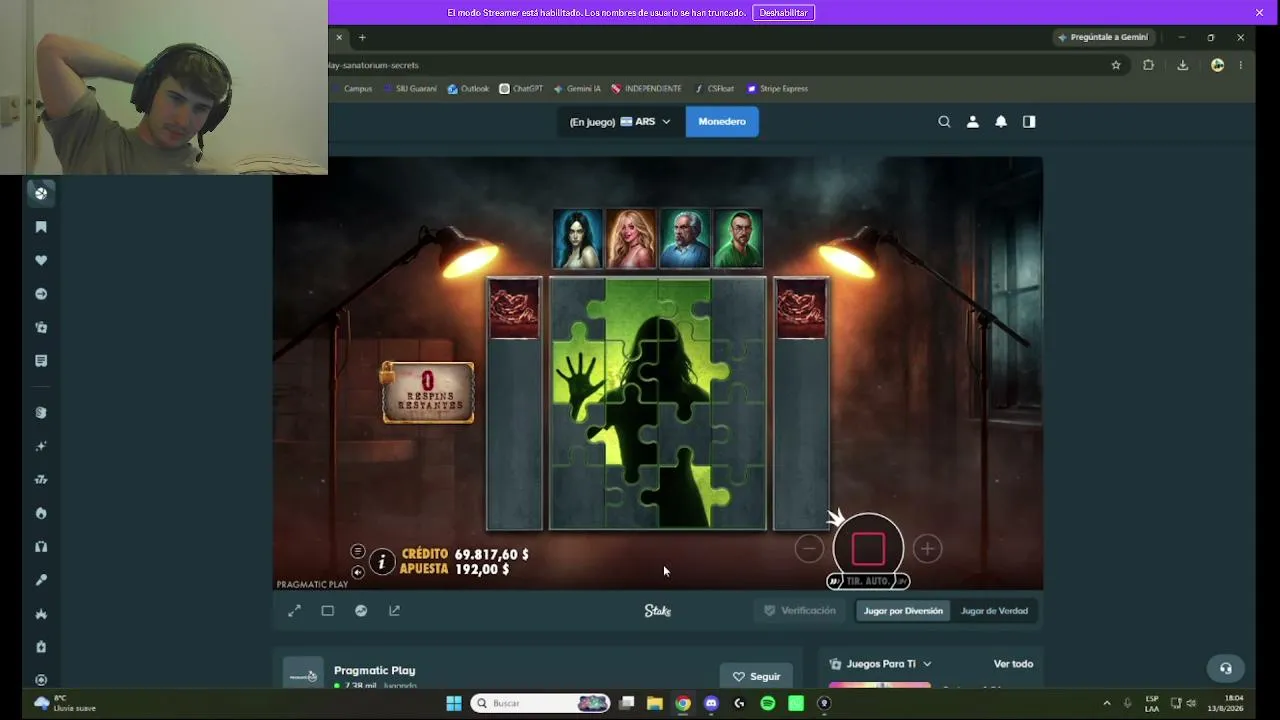
Task: Open favorites heart icon in sidebar
Action: tap(41, 260)
